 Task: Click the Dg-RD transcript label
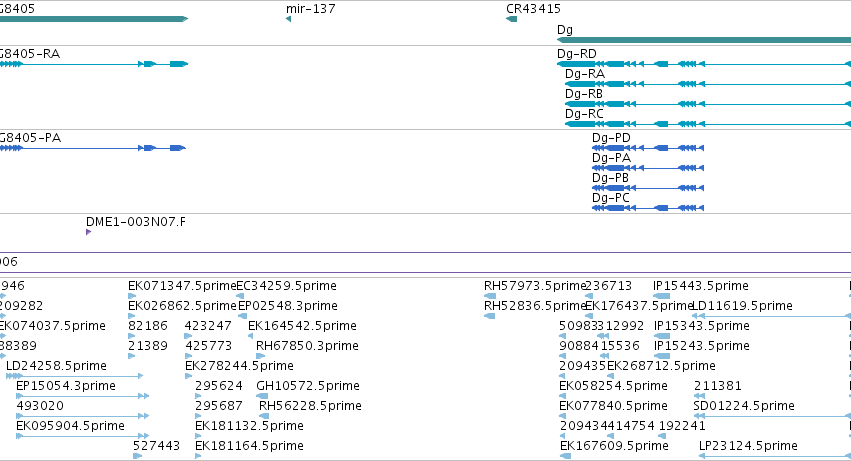(x=576, y=54)
